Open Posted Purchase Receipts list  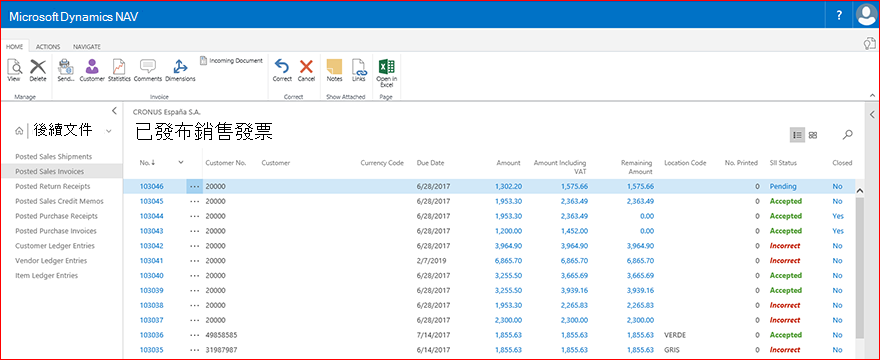(56, 216)
